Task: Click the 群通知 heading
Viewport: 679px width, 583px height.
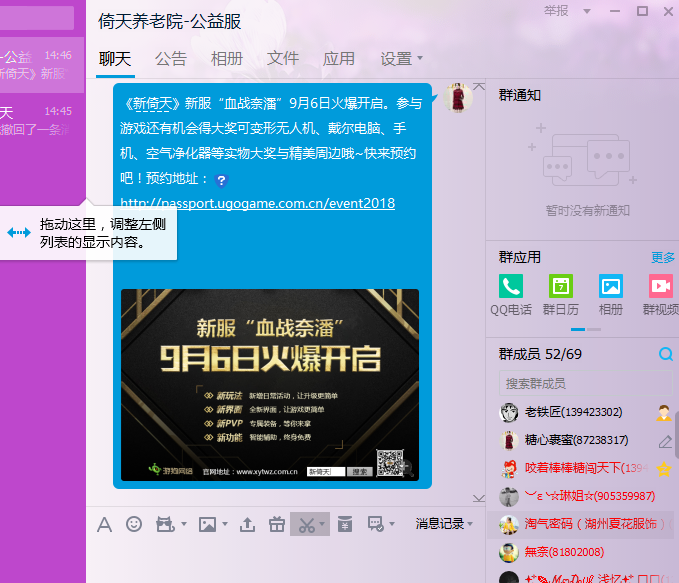Action: point(520,95)
